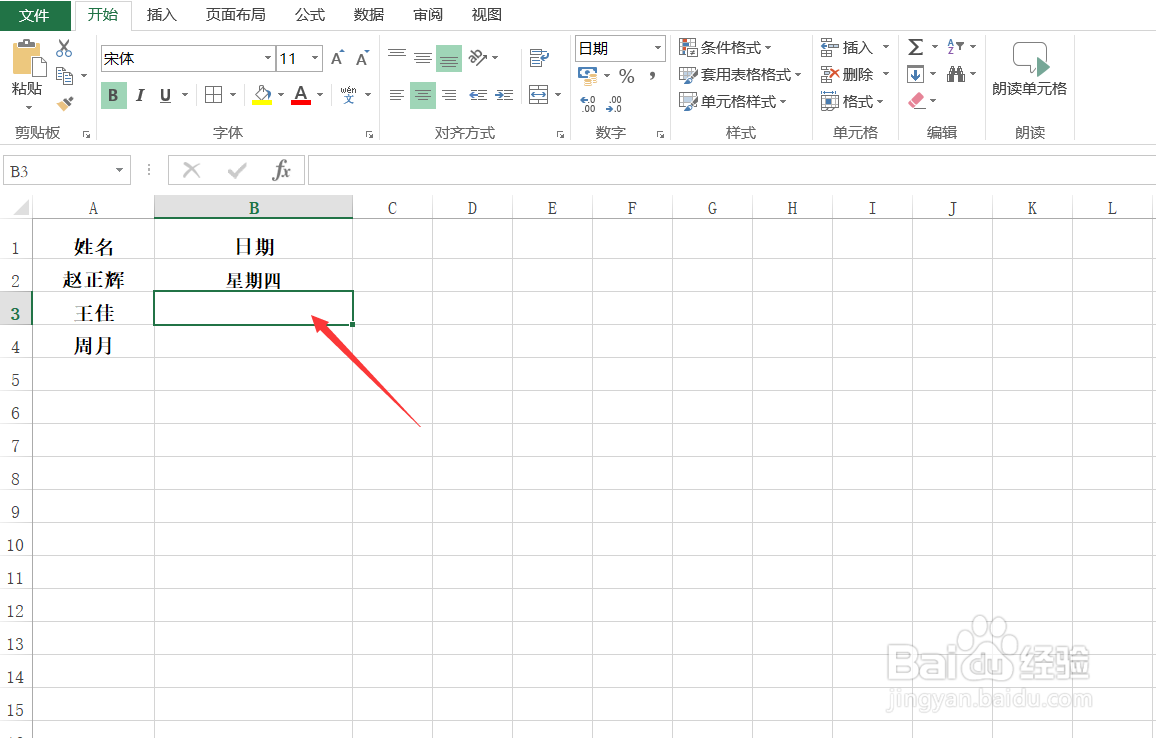1156x738 pixels.
Task: Click AutoSum sigma icon
Action: tap(916, 47)
